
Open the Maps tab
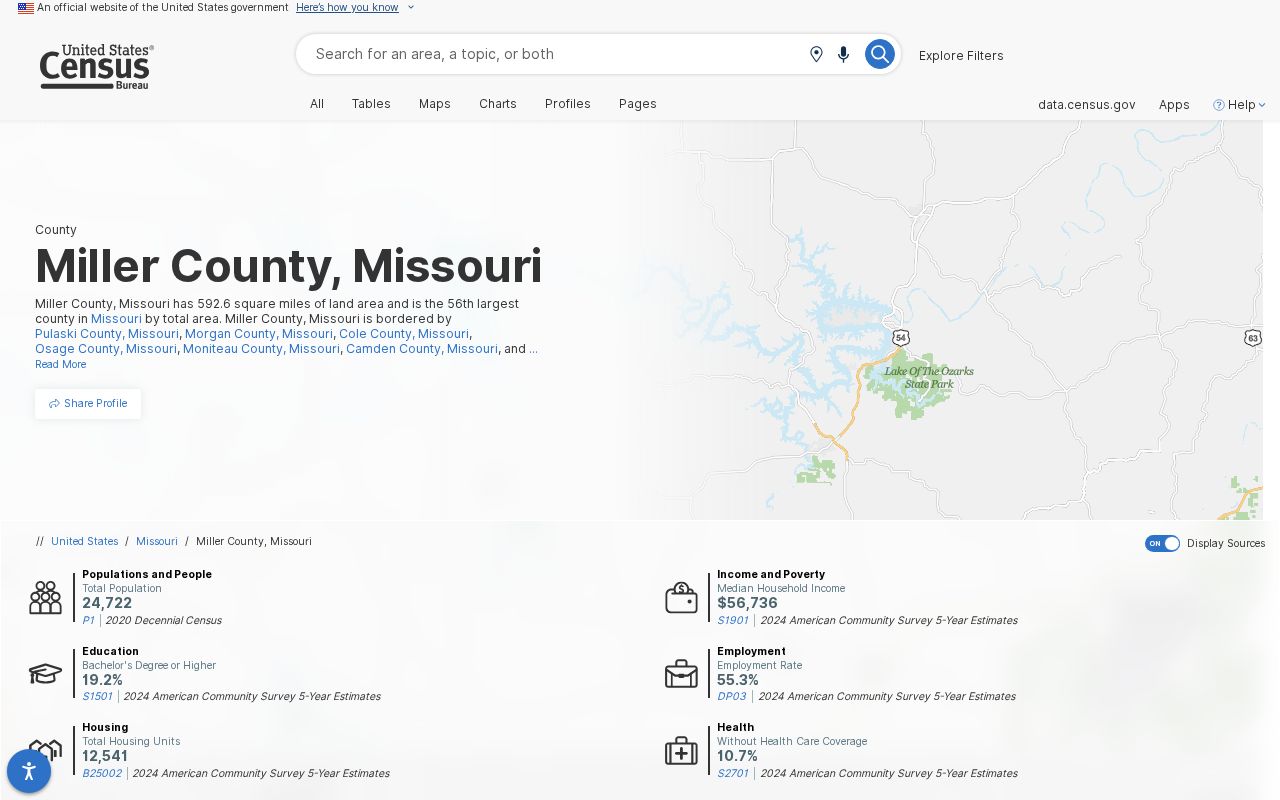click(435, 104)
